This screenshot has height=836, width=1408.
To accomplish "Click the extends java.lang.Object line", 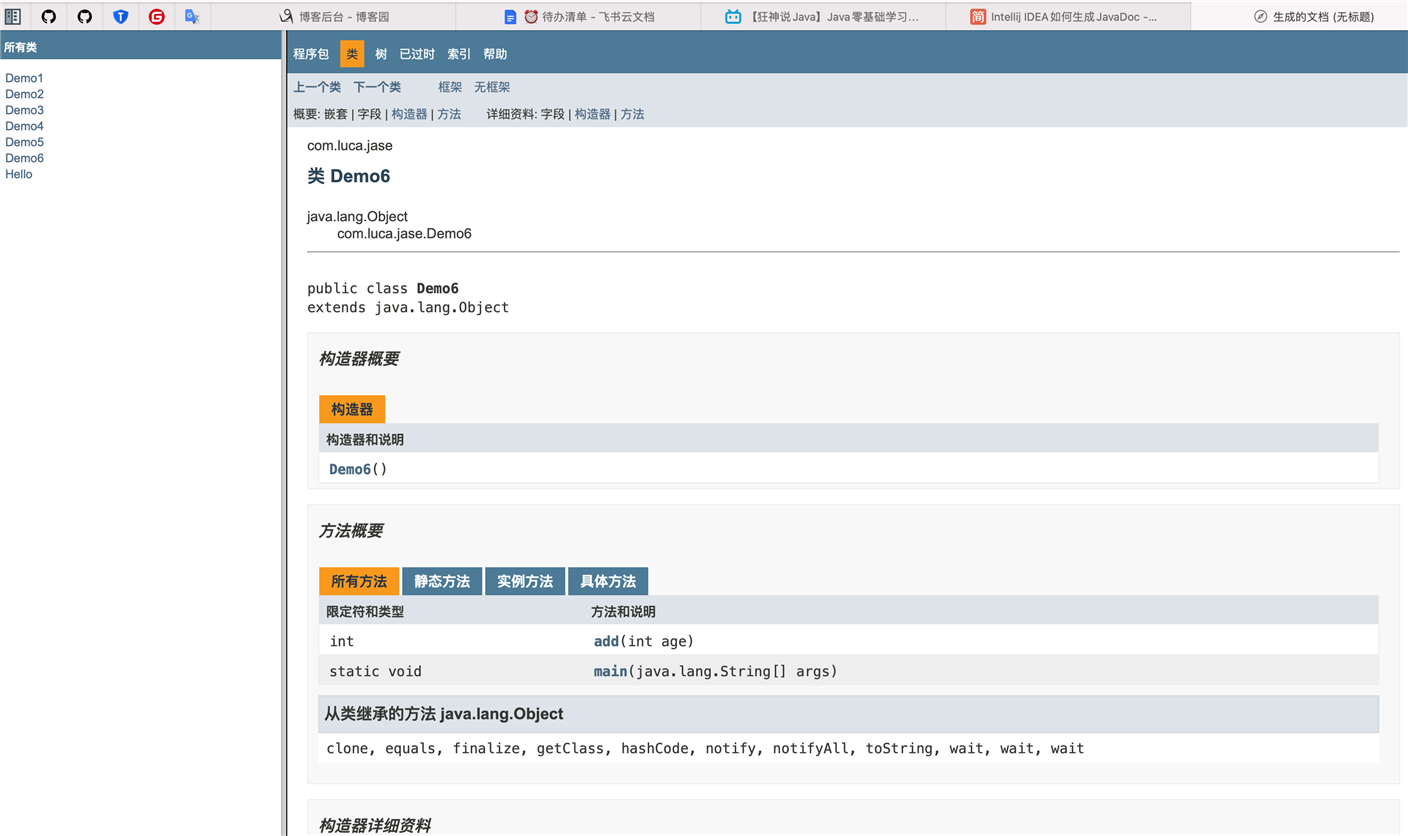I will (x=408, y=307).
